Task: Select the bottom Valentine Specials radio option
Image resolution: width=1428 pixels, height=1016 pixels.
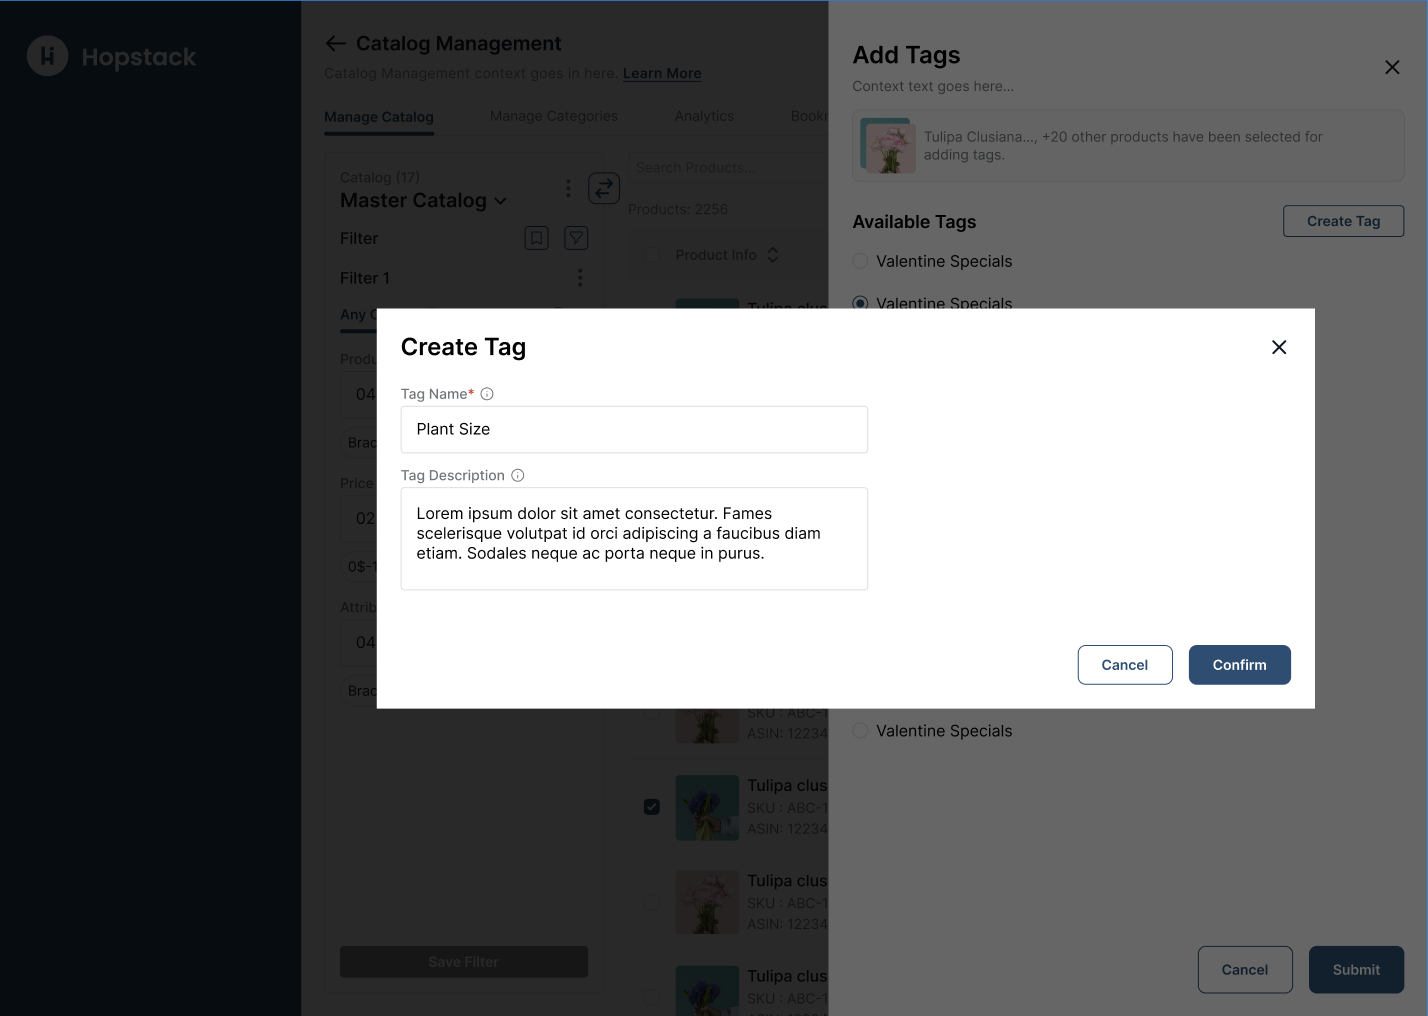Action: (x=860, y=731)
